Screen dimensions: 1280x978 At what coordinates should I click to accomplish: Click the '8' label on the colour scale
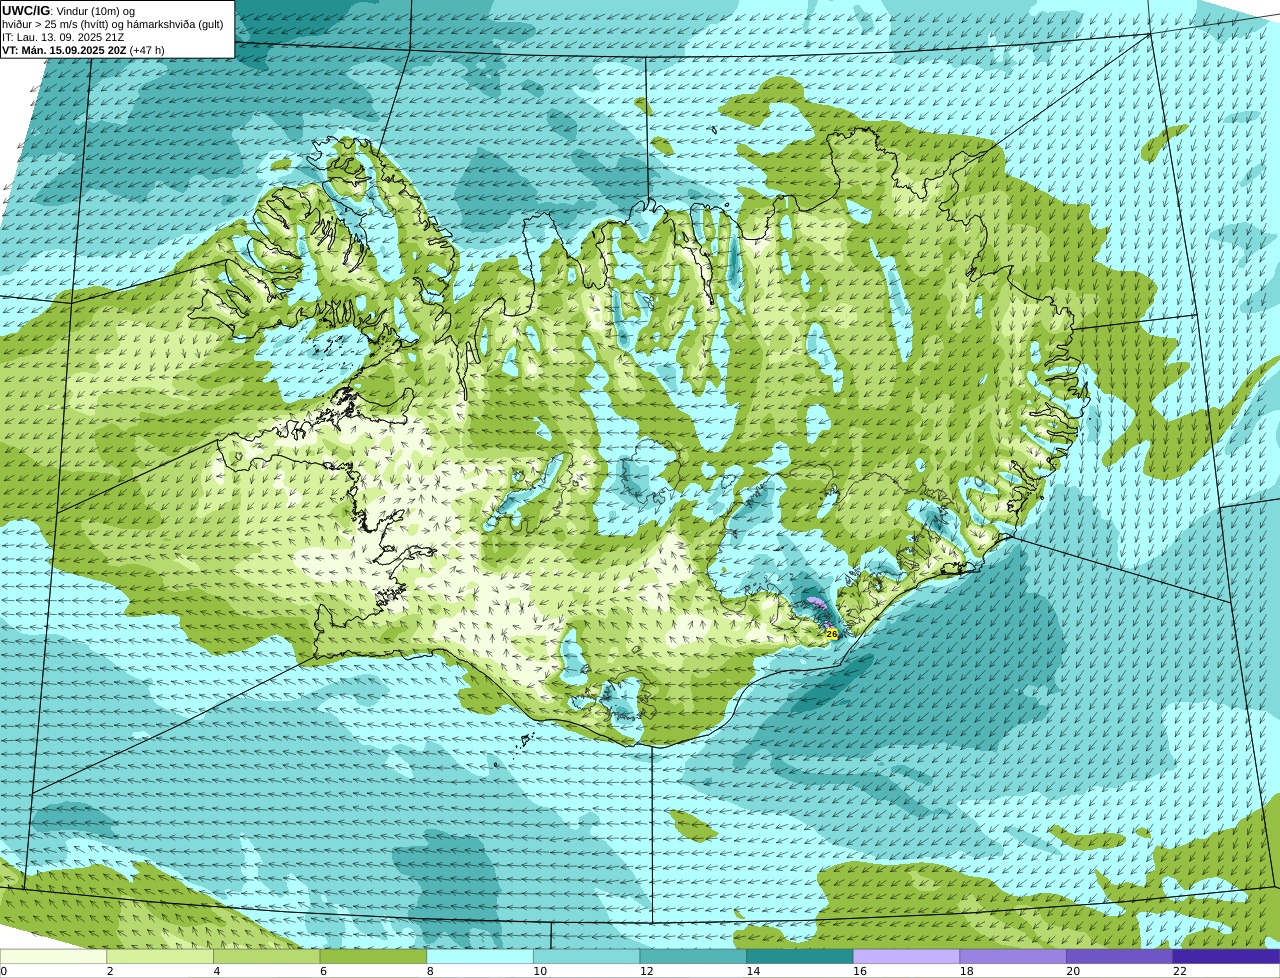tap(430, 971)
